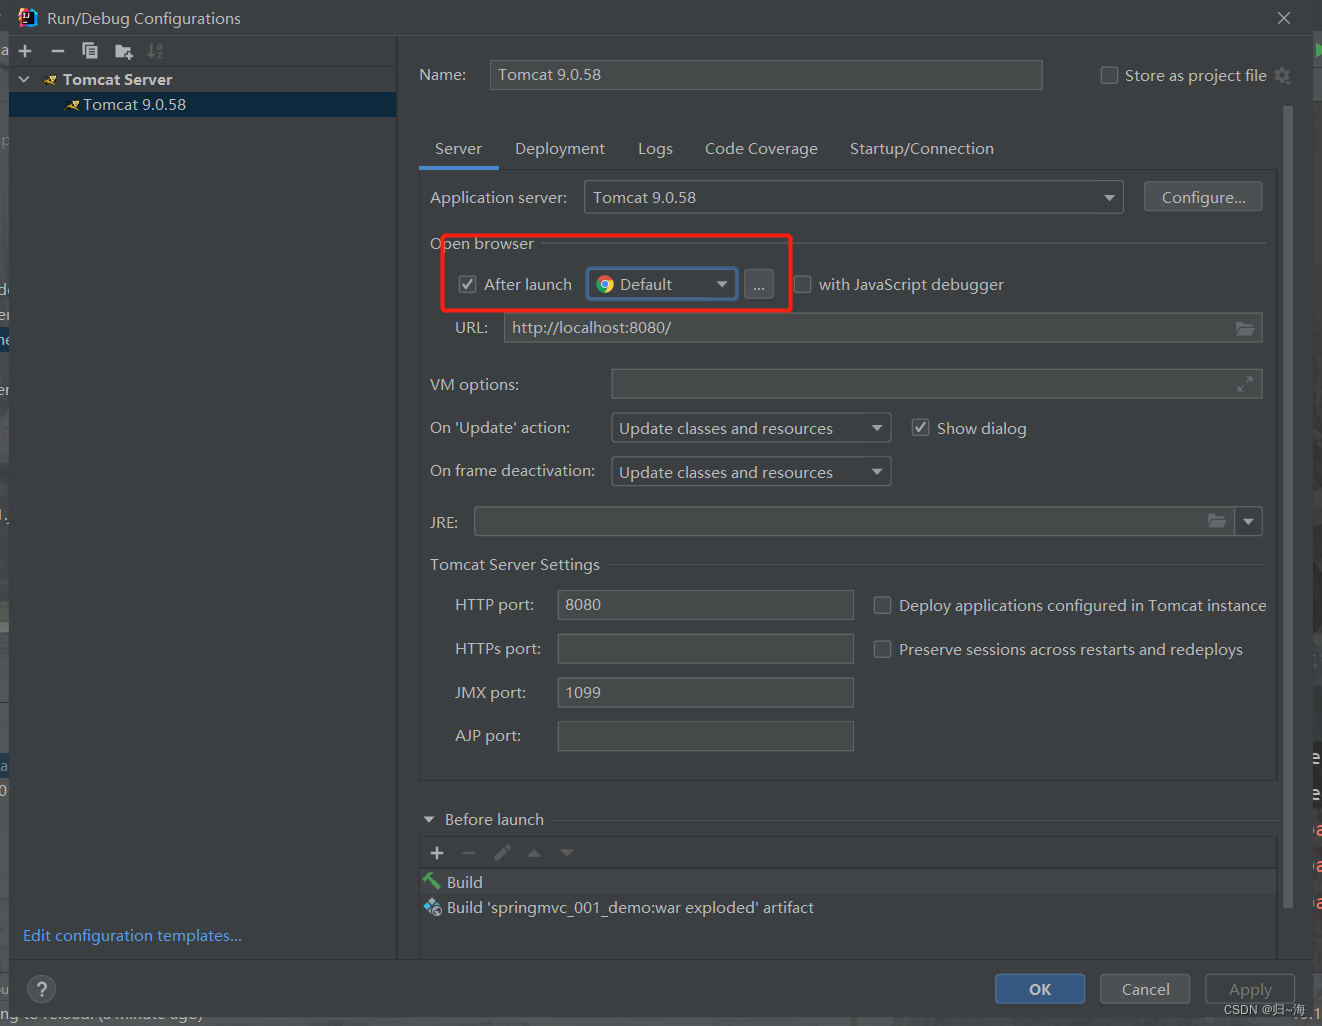
Task: Click the HTTP port field
Action: click(705, 604)
